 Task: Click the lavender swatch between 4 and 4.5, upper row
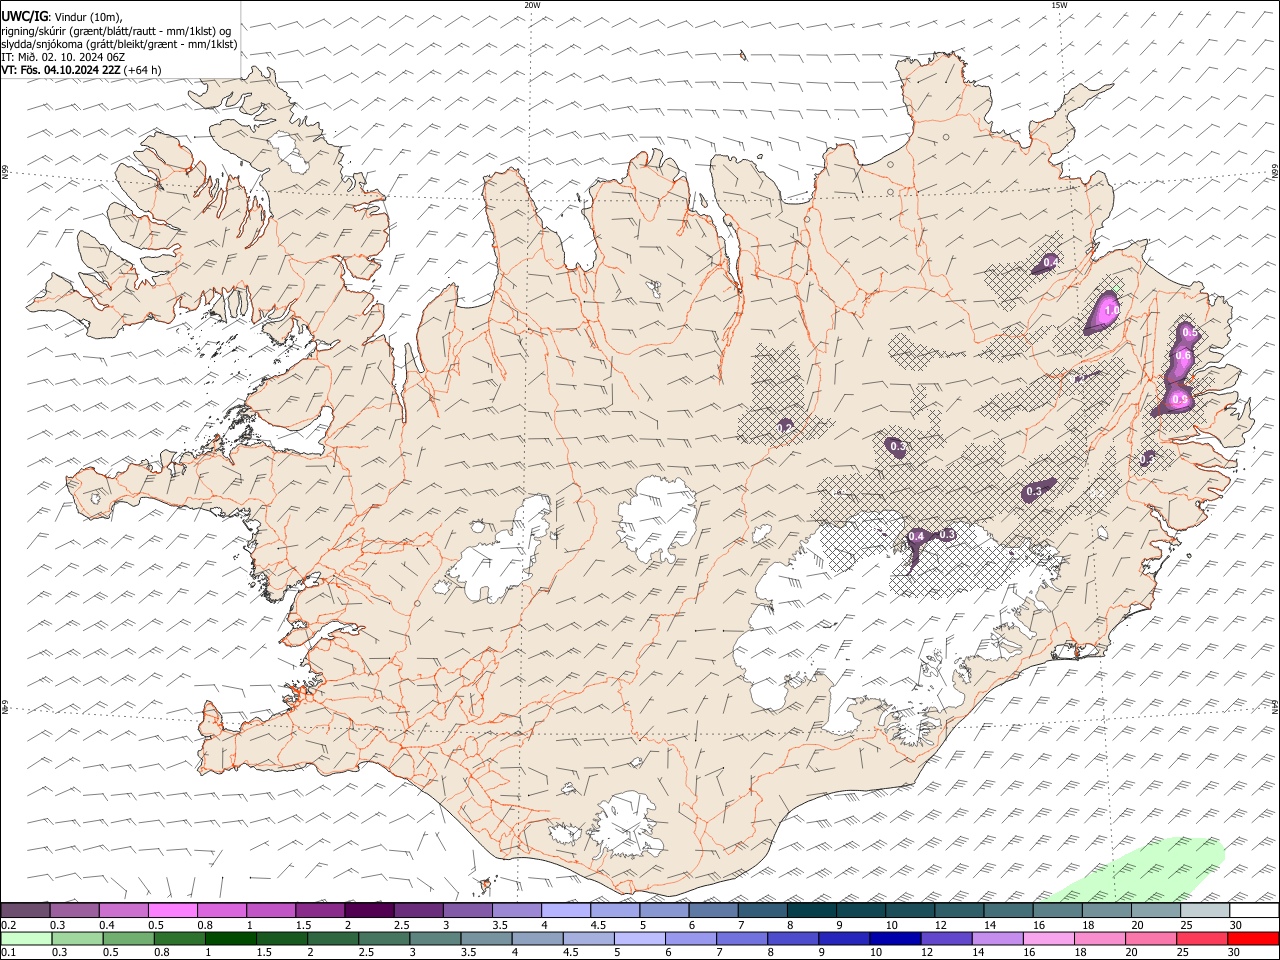[x=566, y=910]
